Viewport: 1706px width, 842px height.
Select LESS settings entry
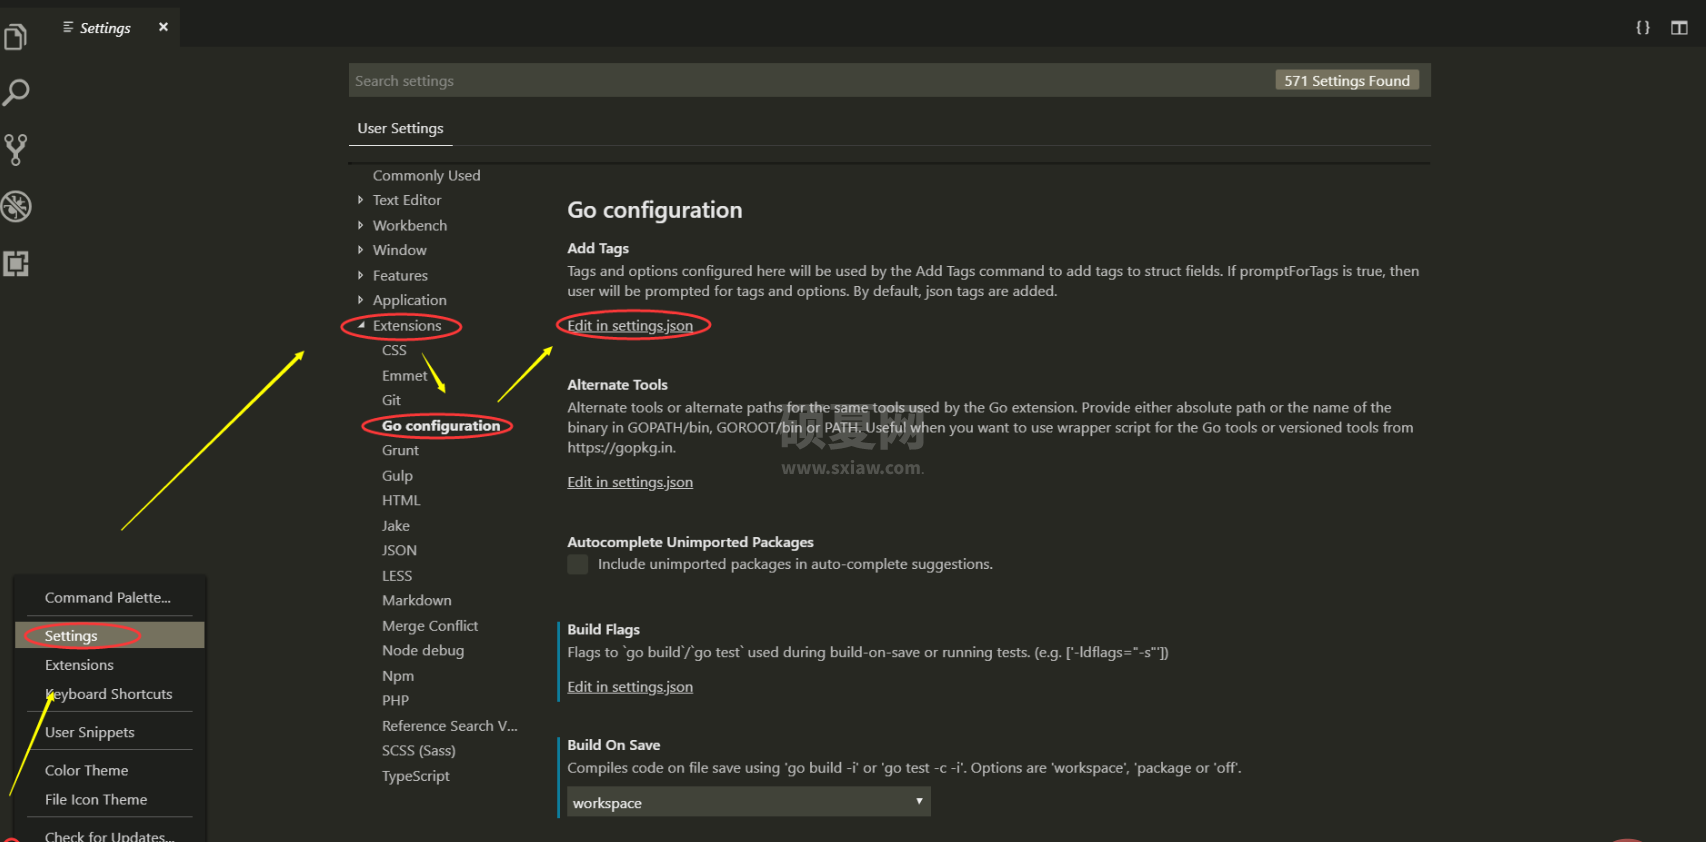tap(396, 575)
